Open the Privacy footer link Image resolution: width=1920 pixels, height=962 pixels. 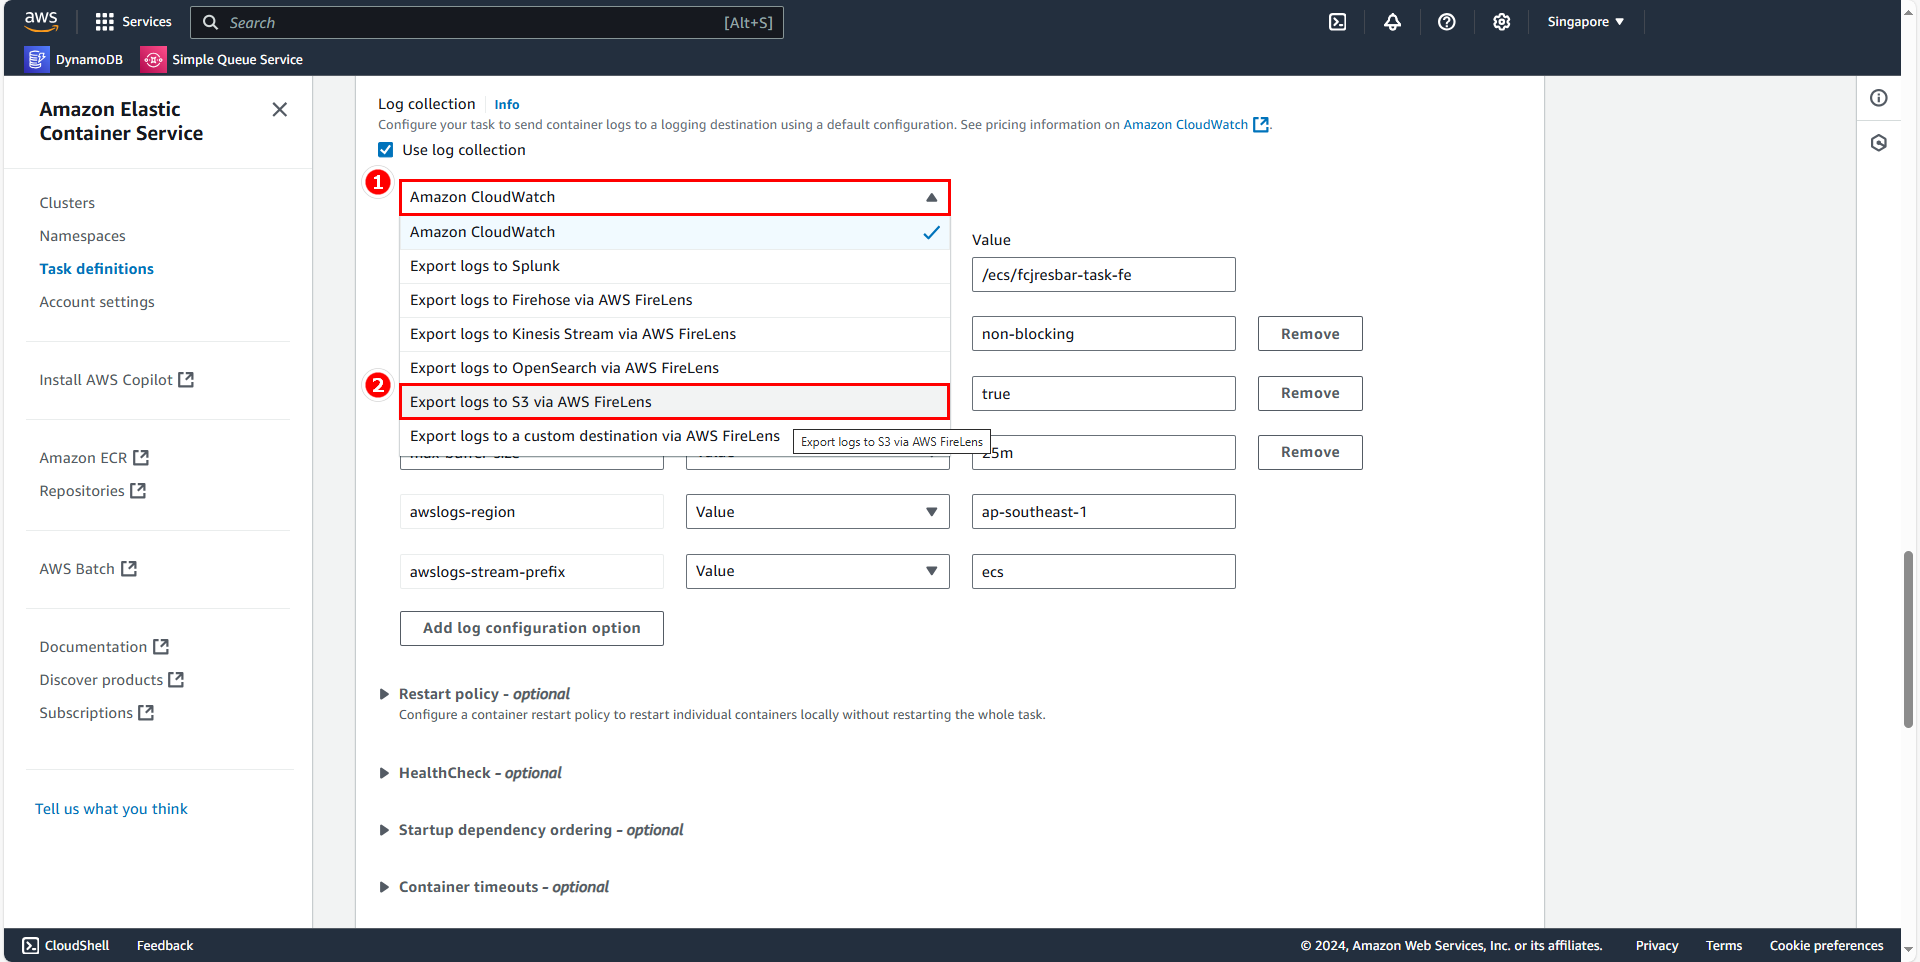point(1657,946)
